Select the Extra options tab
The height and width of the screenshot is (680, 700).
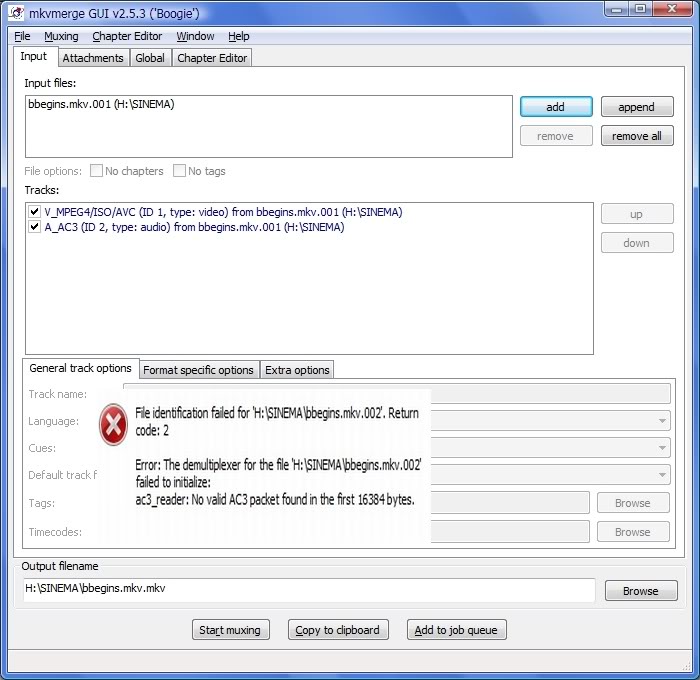[297, 370]
